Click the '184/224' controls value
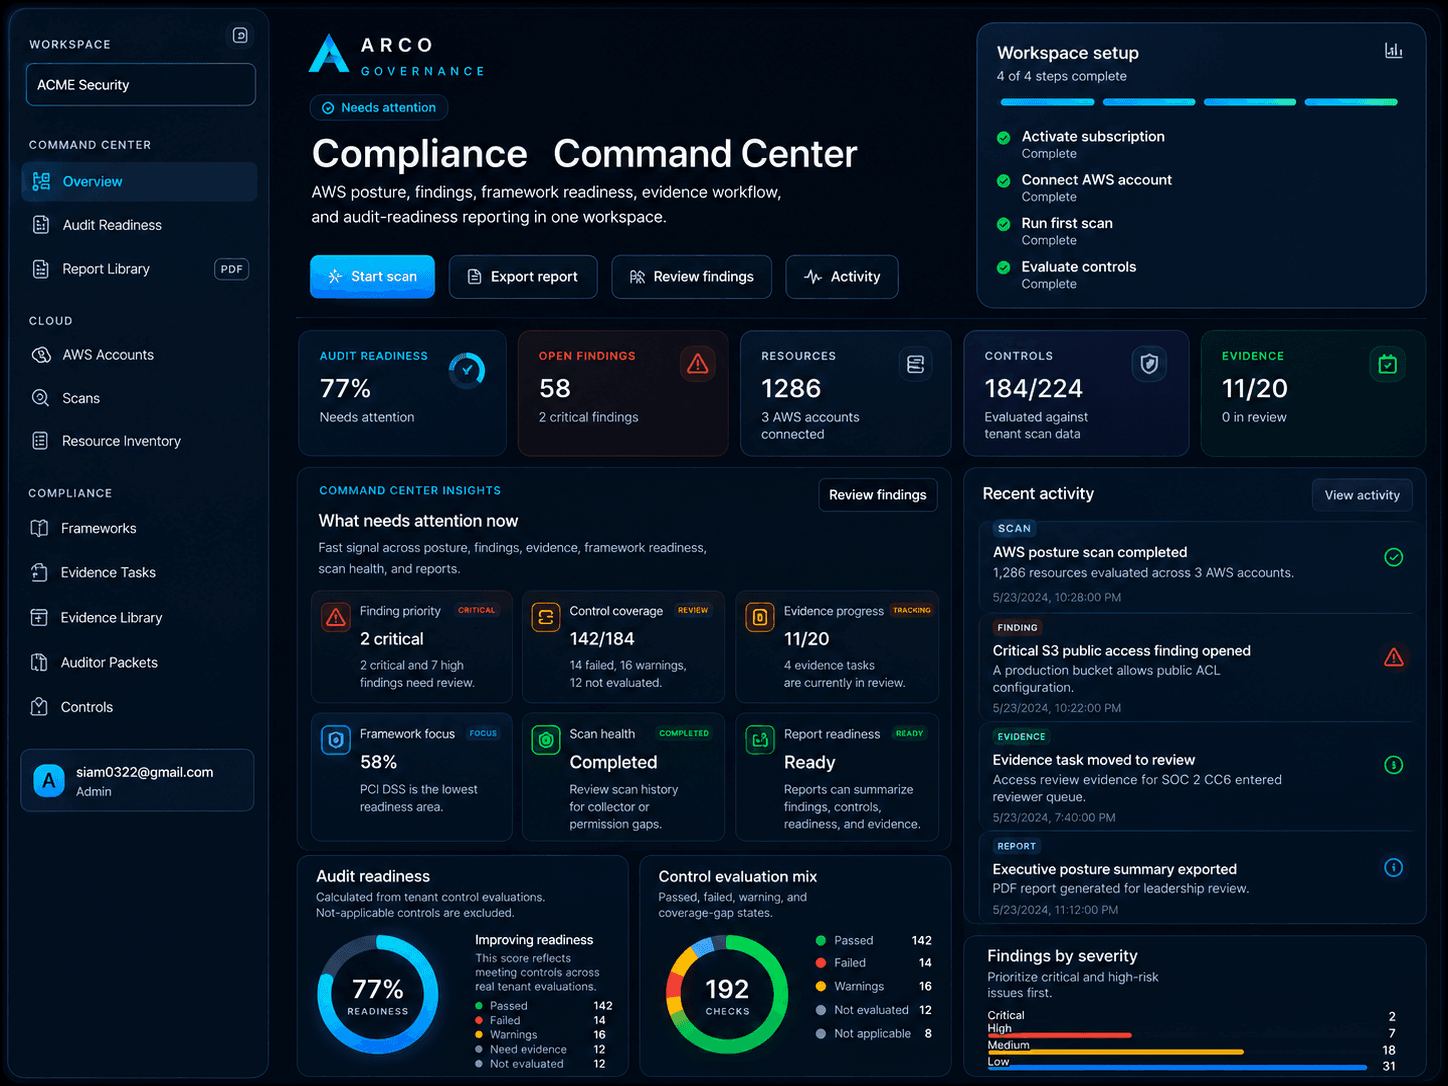 click(x=1034, y=388)
